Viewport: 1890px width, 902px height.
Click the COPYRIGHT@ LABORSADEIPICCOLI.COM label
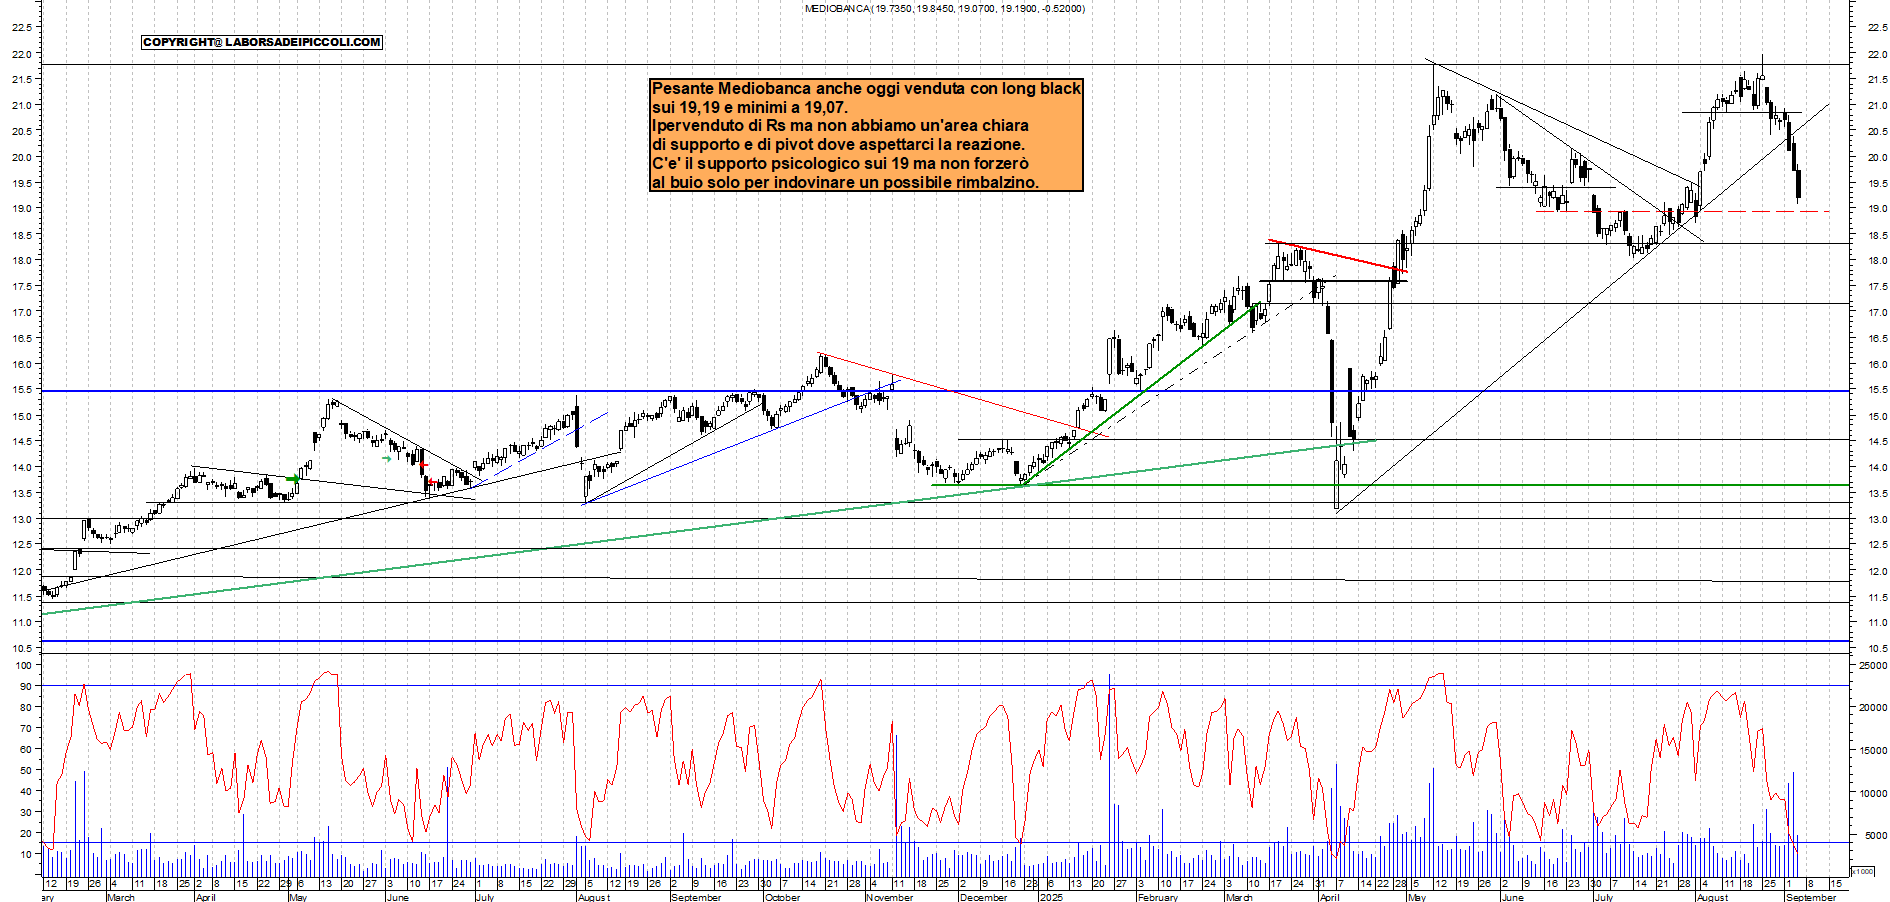pos(262,42)
